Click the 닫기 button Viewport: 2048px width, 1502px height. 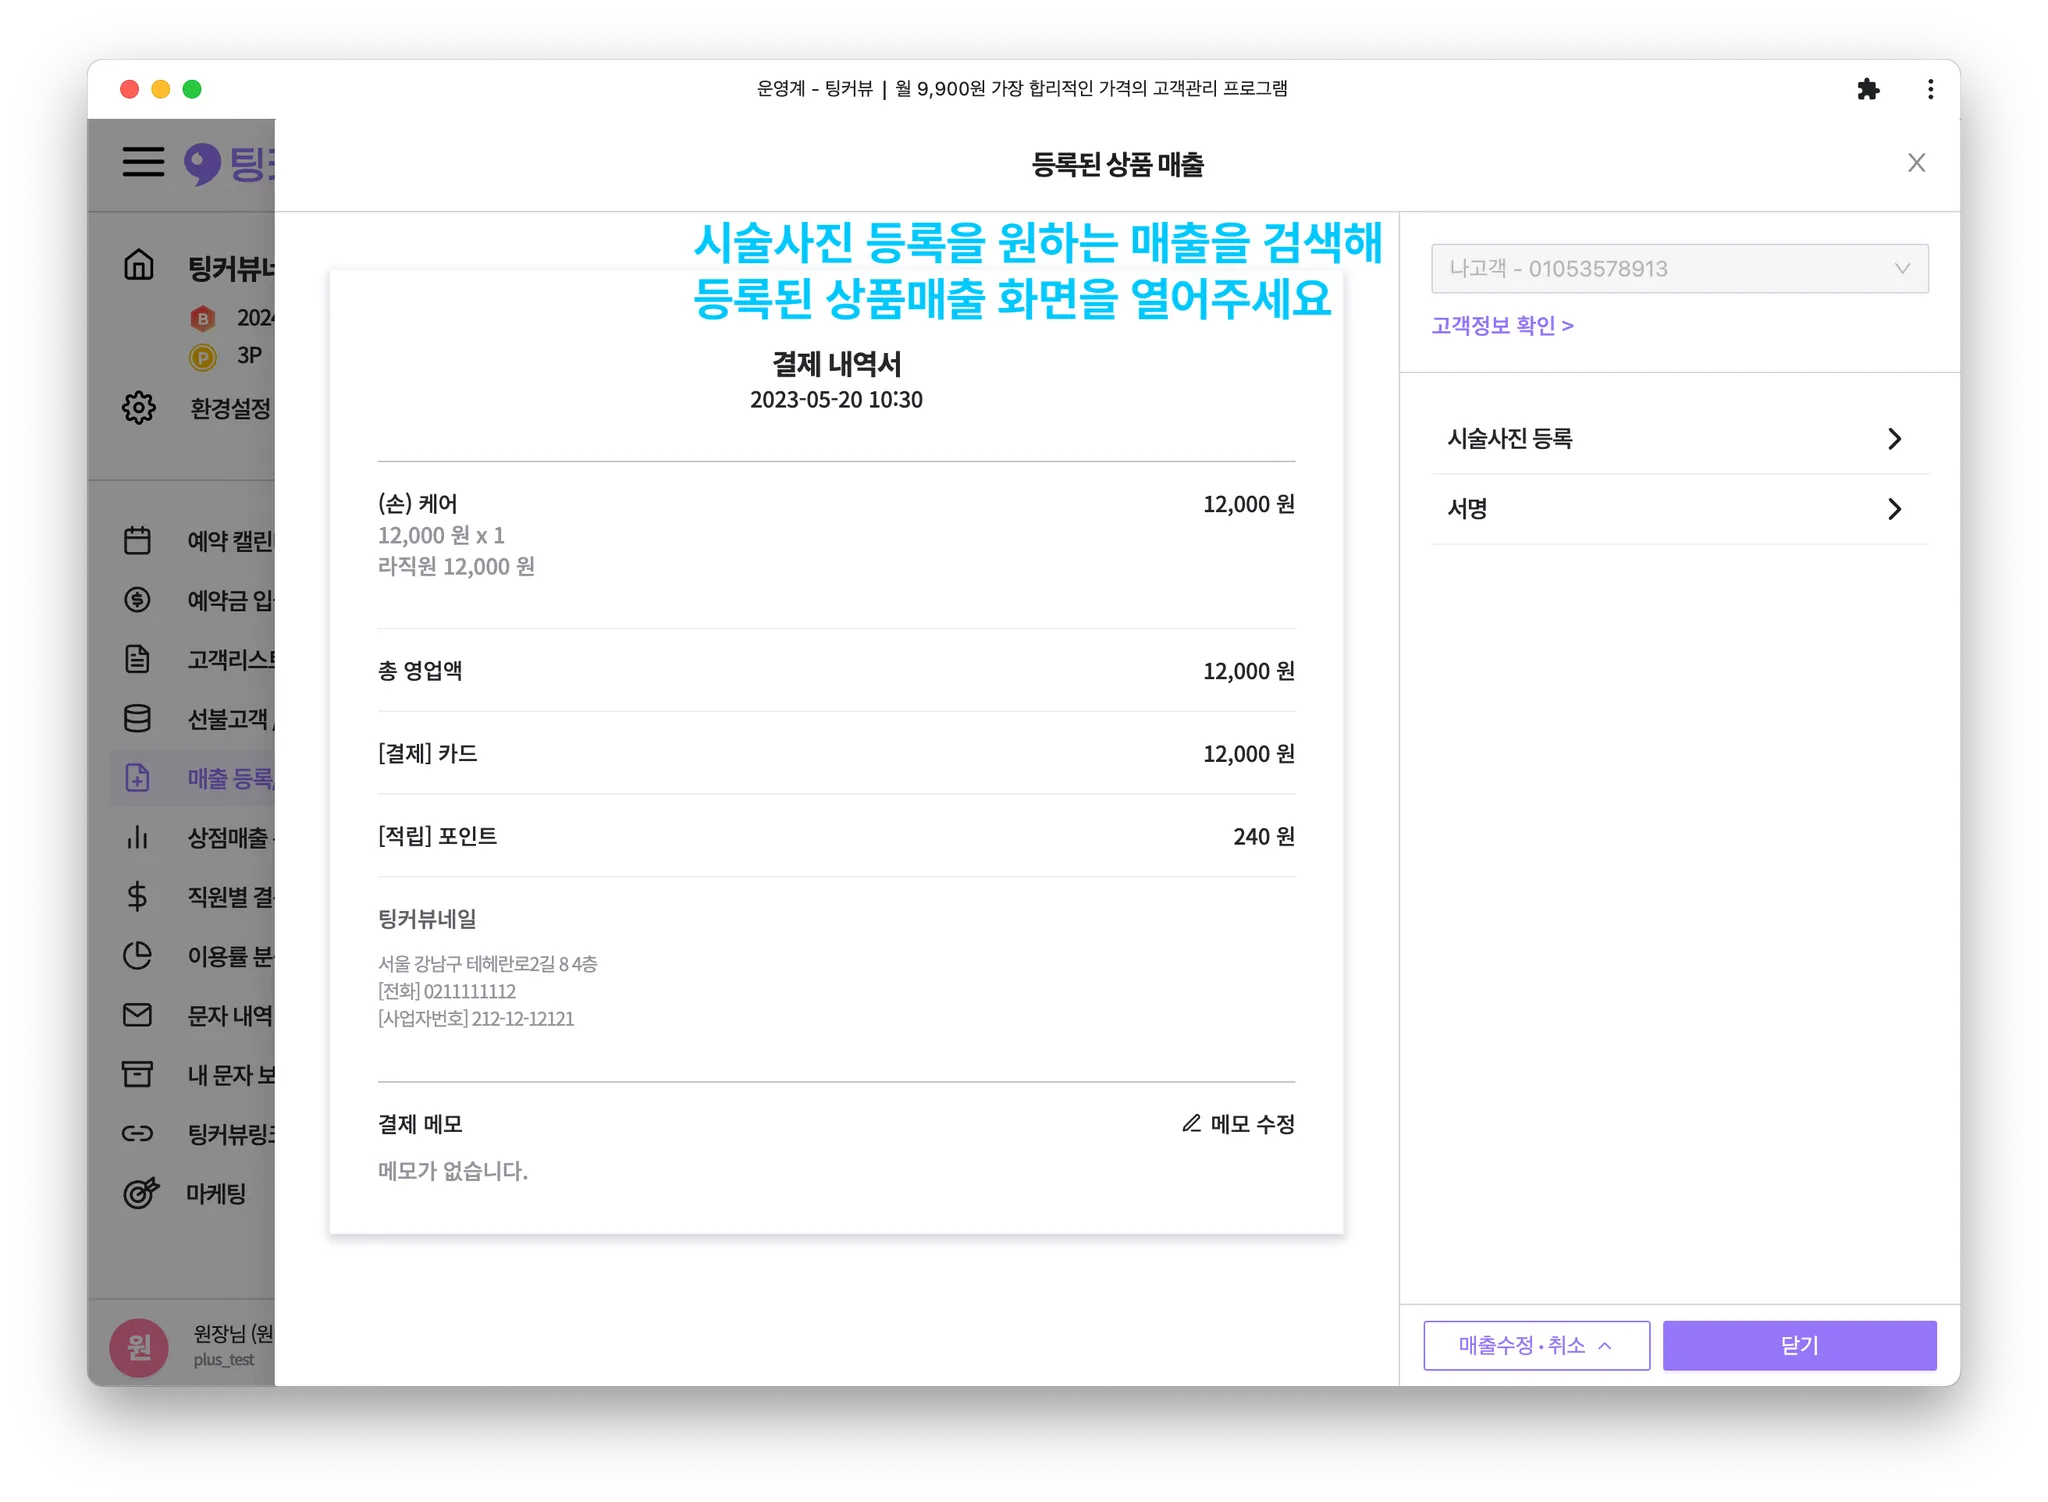tap(1799, 1346)
